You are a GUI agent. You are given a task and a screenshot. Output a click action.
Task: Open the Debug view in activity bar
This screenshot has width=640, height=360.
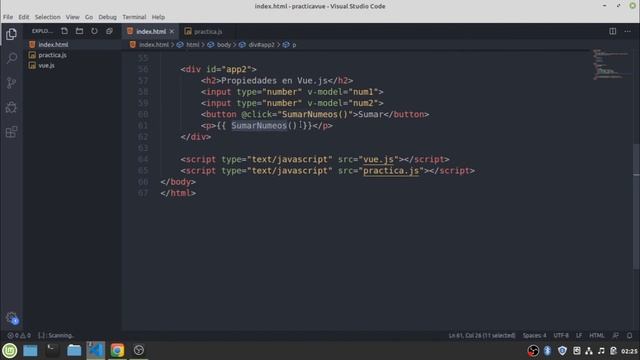[11, 107]
